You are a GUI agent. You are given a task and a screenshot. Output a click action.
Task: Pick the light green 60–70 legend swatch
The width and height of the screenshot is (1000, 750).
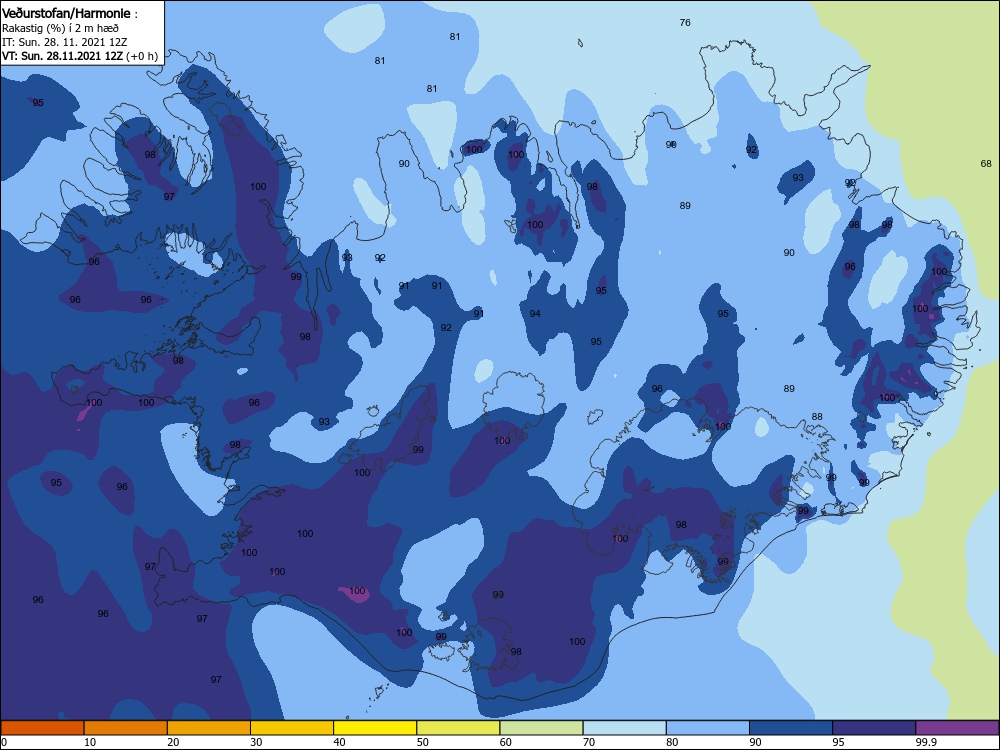pos(541,728)
